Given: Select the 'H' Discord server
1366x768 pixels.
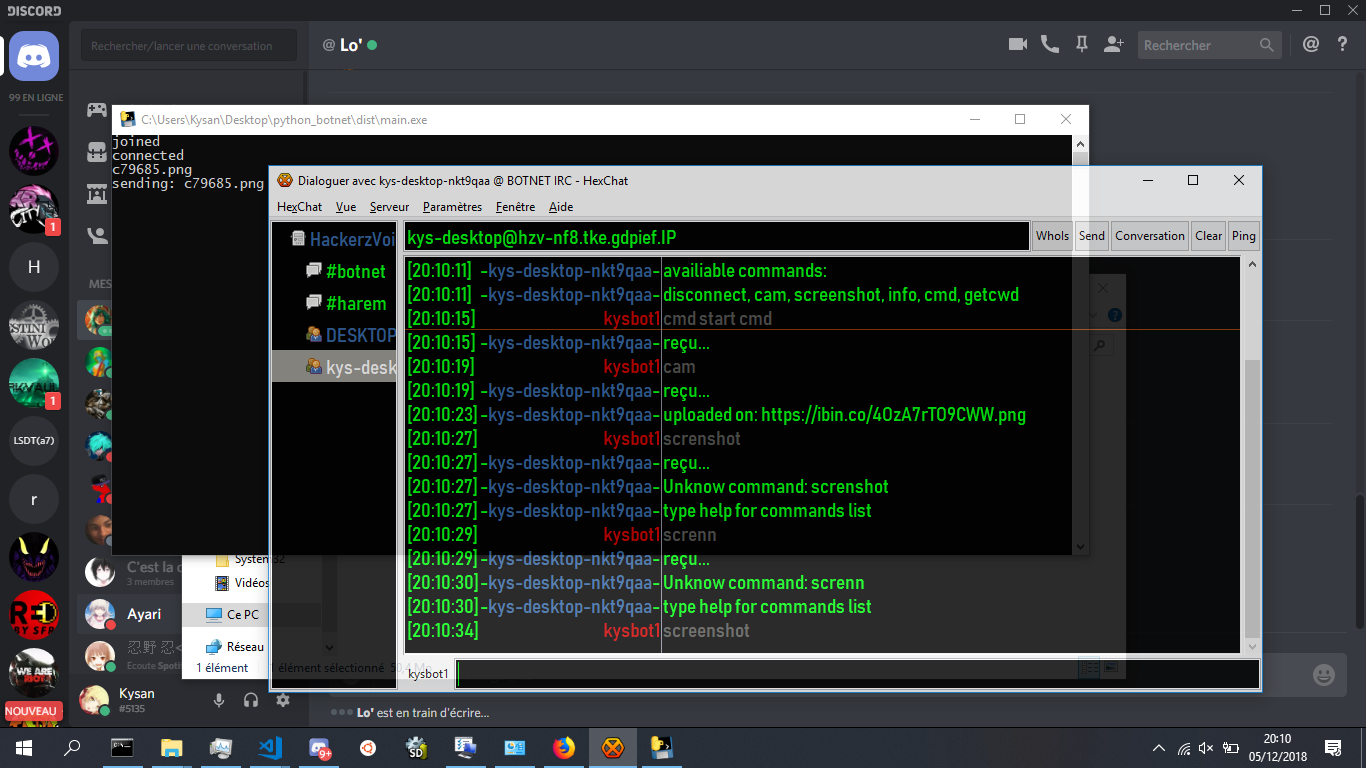Looking at the screenshot, I should [34, 267].
